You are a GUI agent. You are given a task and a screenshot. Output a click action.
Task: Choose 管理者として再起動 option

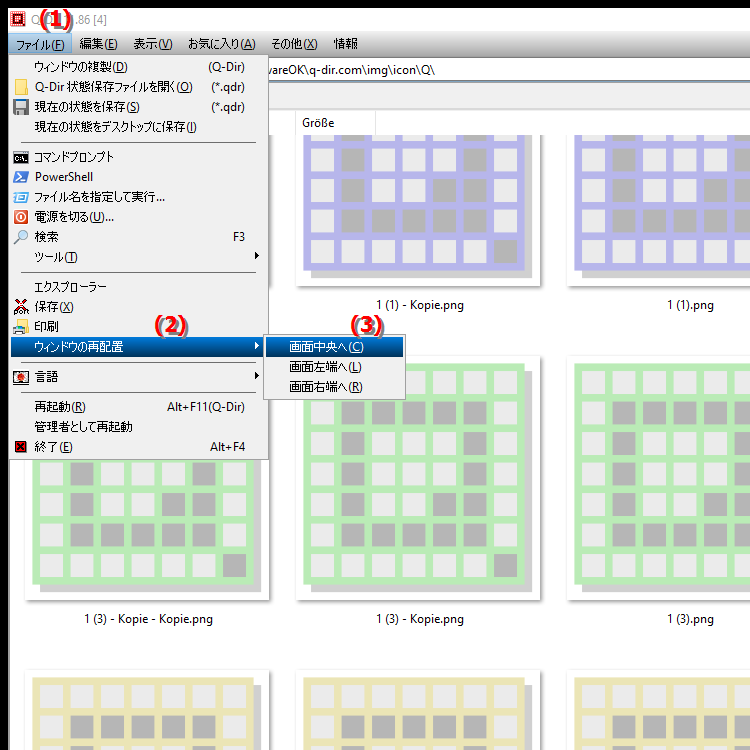[x=83, y=427]
